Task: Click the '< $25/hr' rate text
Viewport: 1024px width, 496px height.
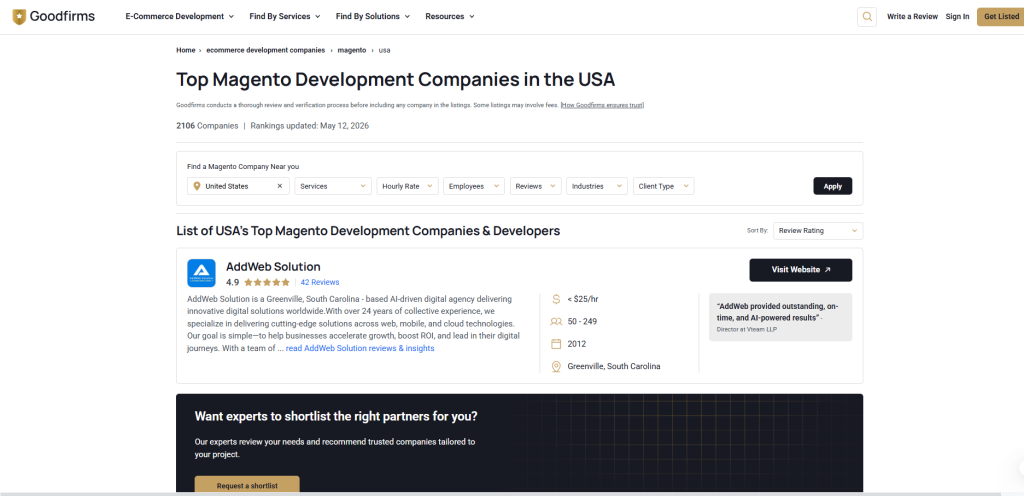Action: pyautogui.click(x=583, y=299)
